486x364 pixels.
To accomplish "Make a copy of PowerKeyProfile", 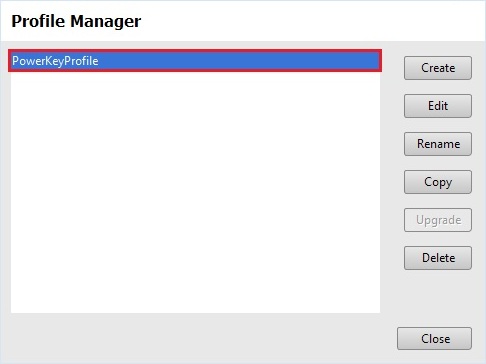I will tap(438, 182).
